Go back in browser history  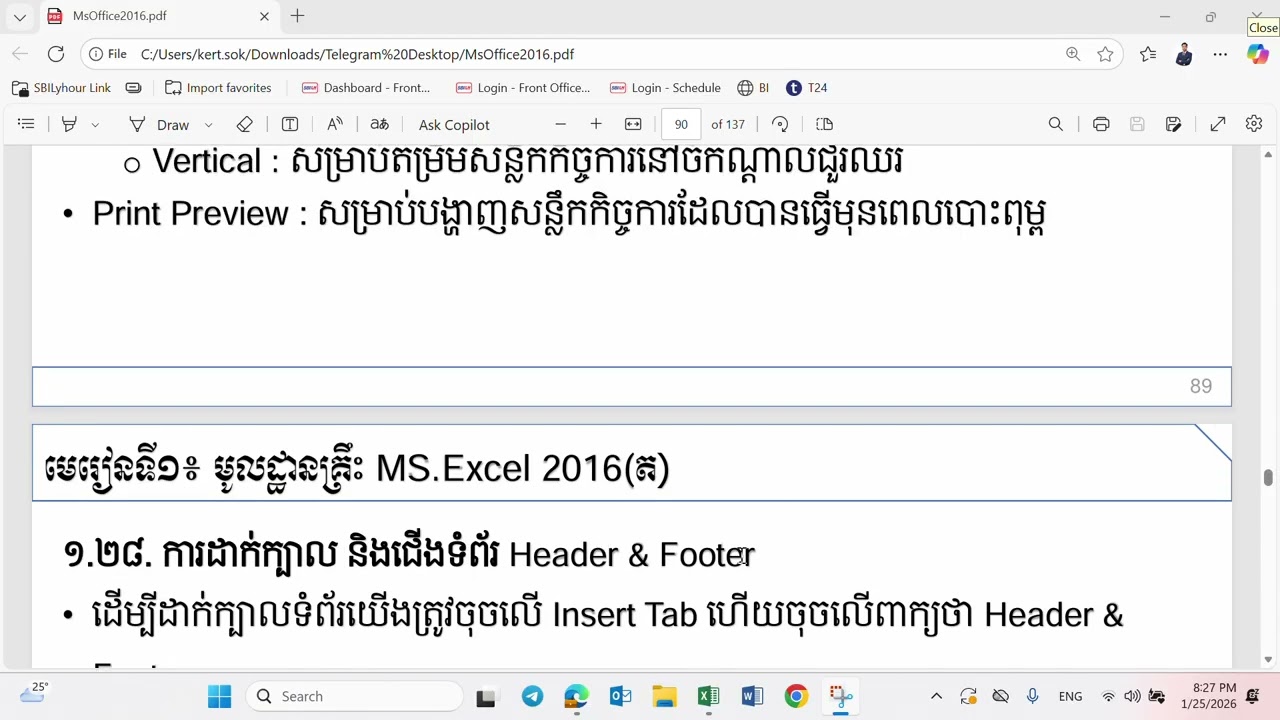(20, 54)
